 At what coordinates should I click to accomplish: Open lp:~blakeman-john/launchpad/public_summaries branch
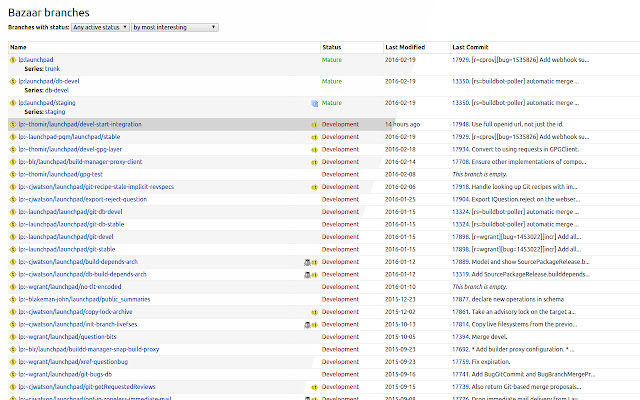click(84, 299)
